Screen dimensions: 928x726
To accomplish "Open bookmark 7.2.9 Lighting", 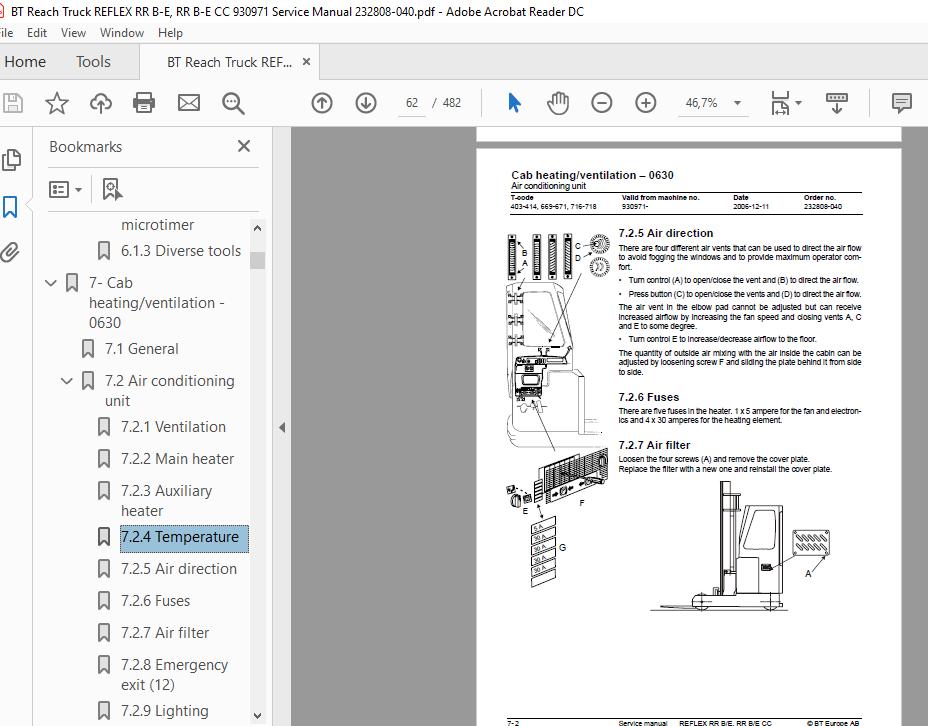I will point(165,711).
